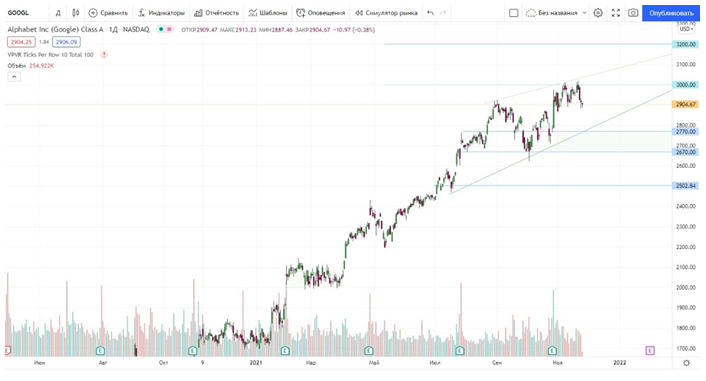The height and width of the screenshot is (381, 706).
Task: Create an alert via Оповещения
Action: [x=321, y=13]
